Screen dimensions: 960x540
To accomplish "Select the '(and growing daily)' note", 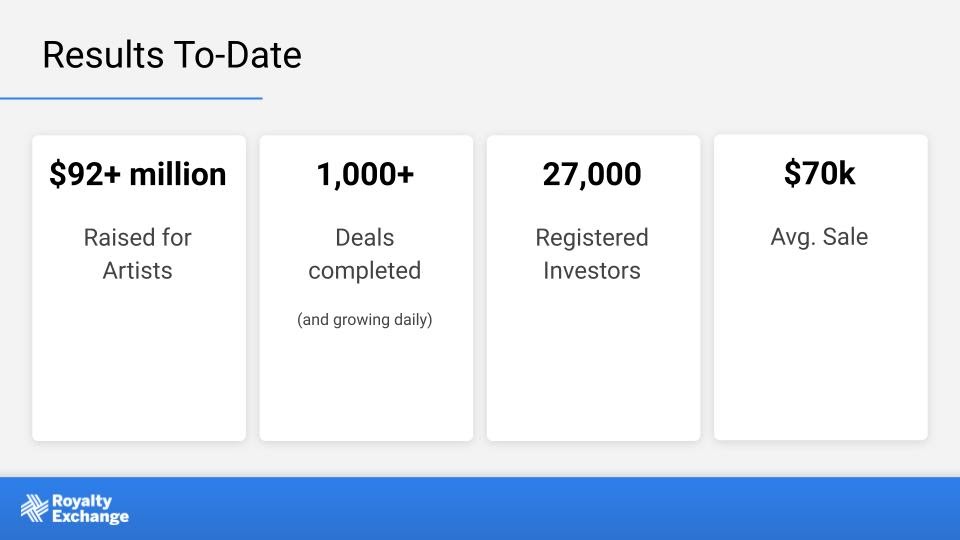I will tap(365, 321).
